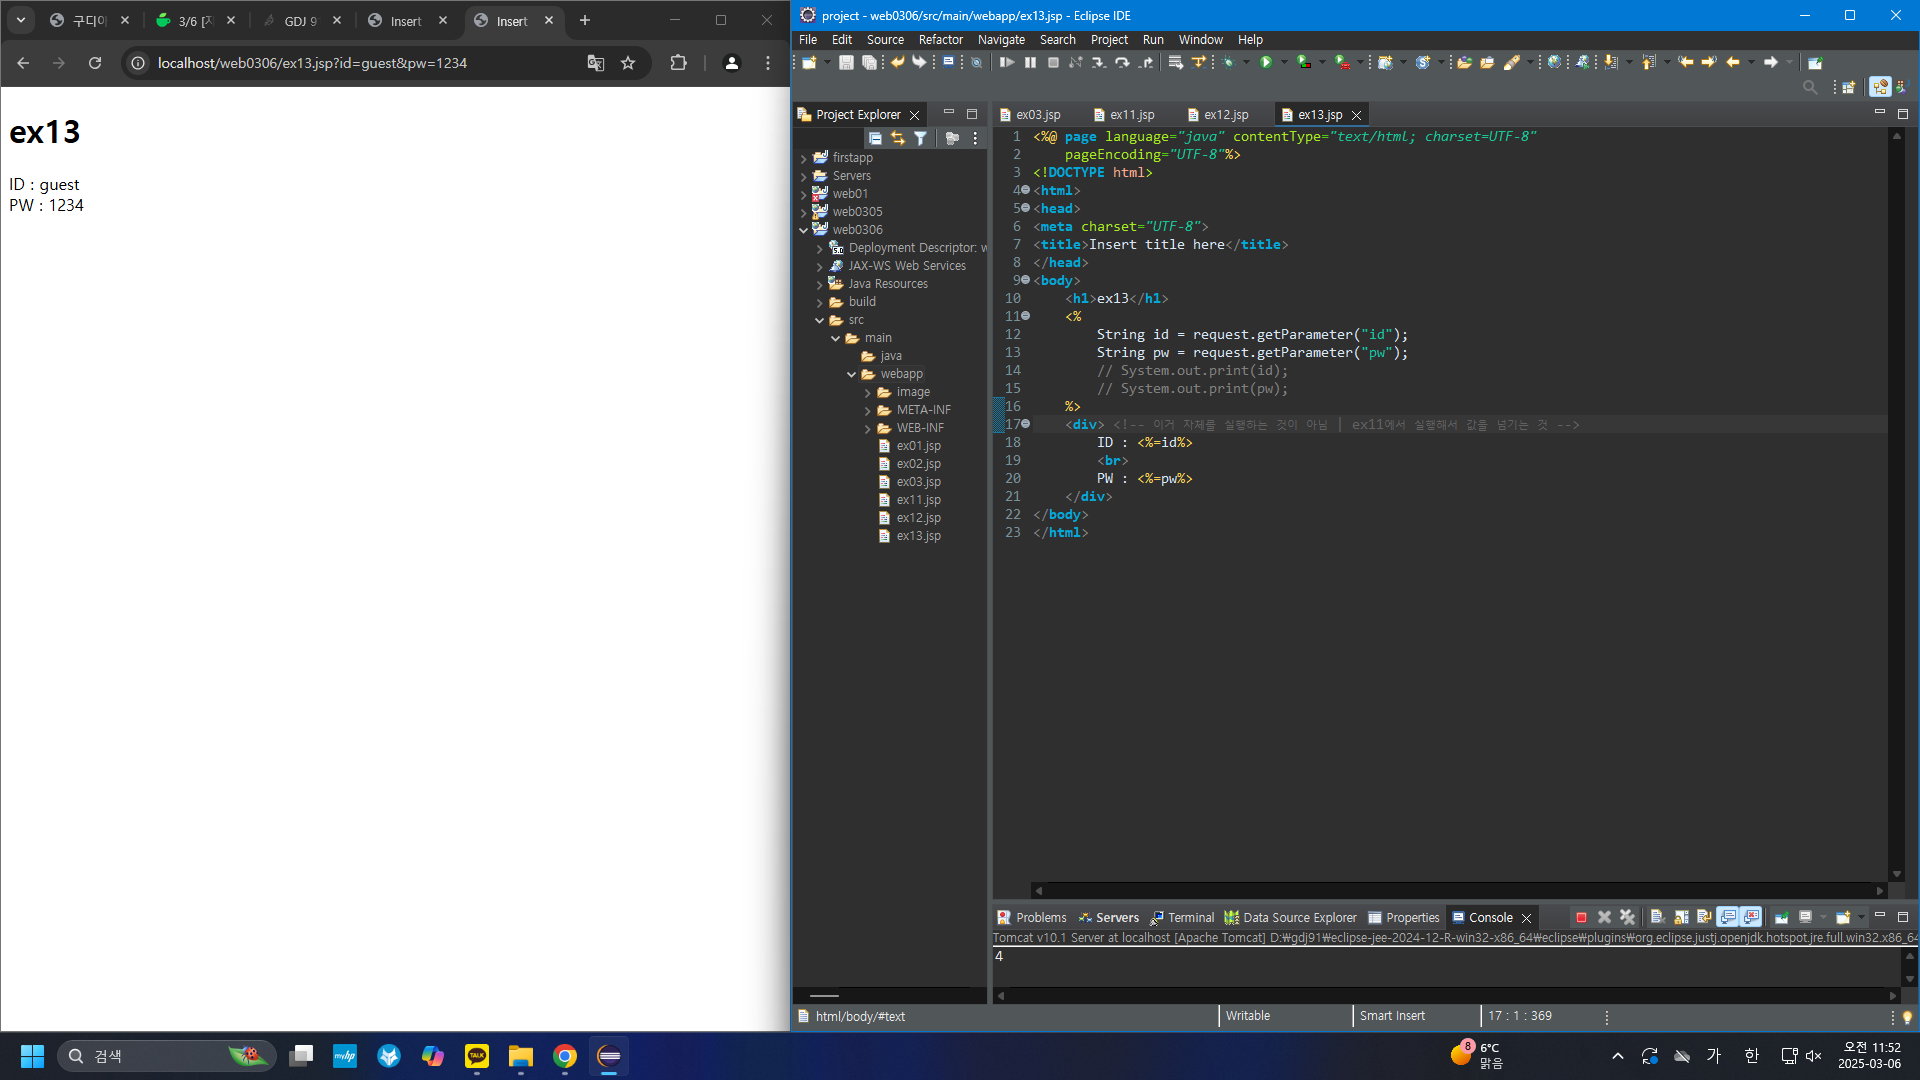Expand the firstapp project node
Viewport: 1920px width, 1080px height.
(x=804, y=158)
